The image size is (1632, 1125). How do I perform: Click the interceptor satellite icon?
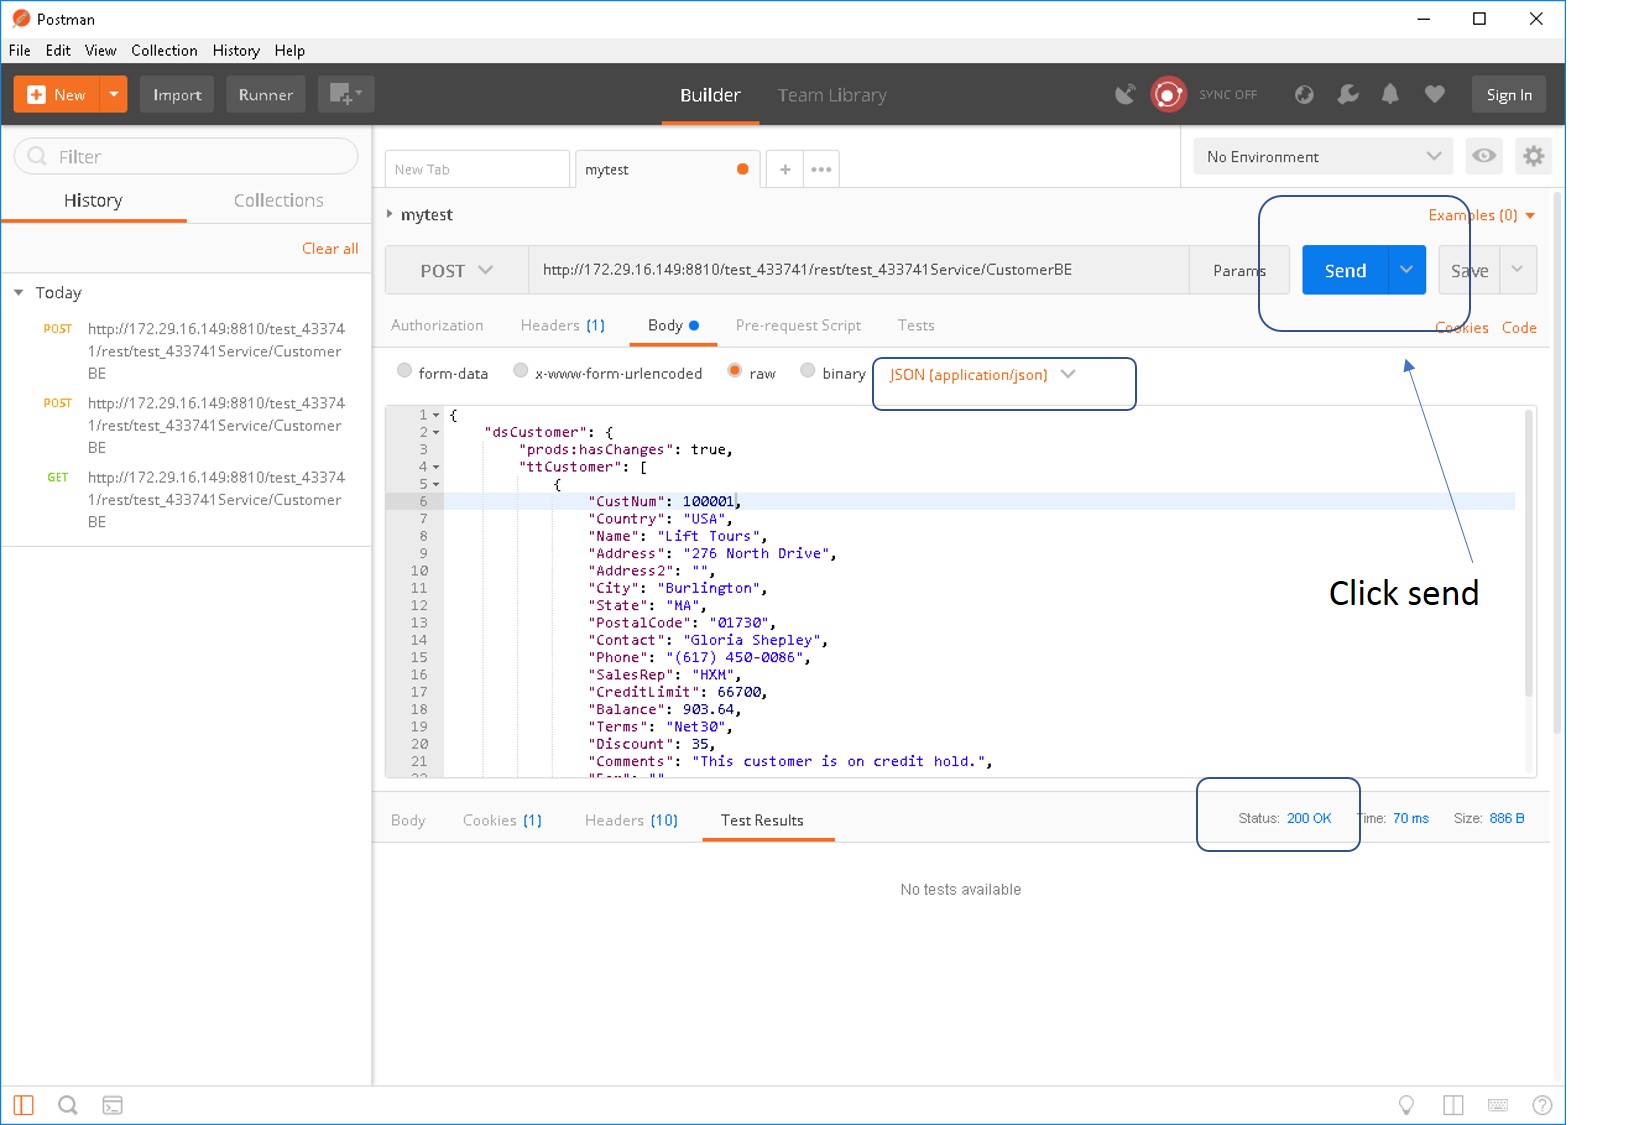click(1125, 94)
